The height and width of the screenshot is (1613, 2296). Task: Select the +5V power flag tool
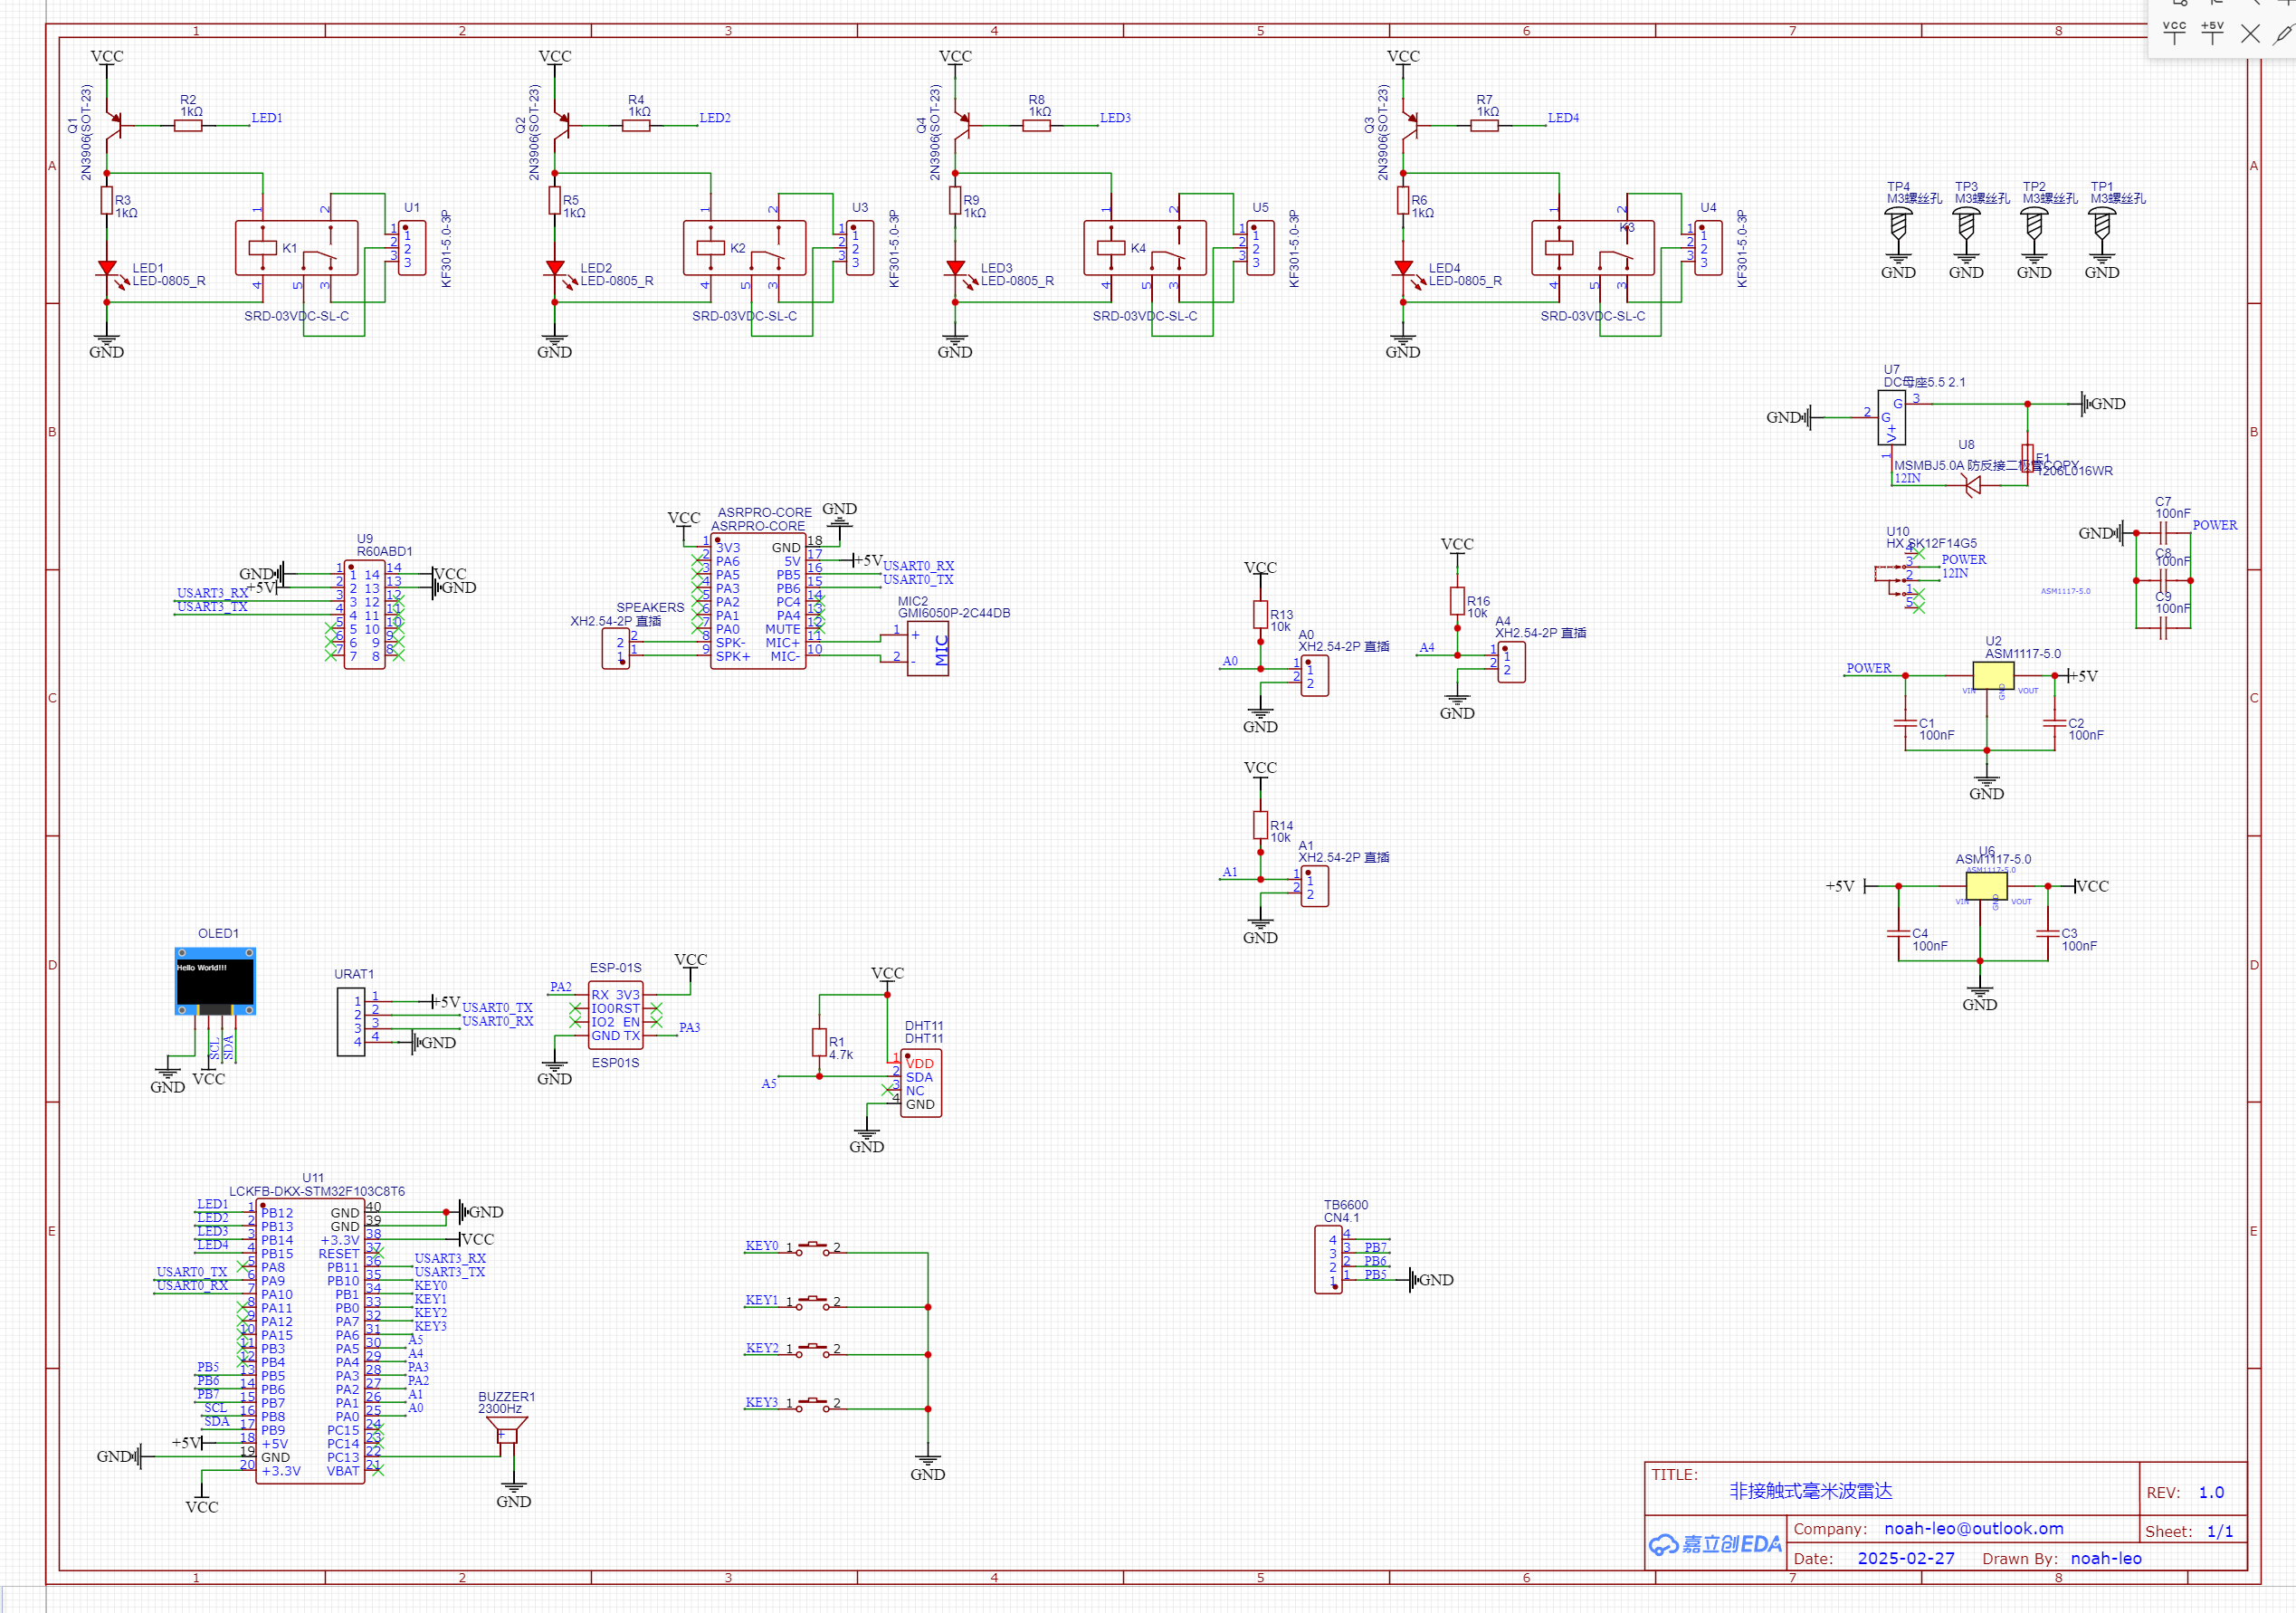(x=2212, y=32)
